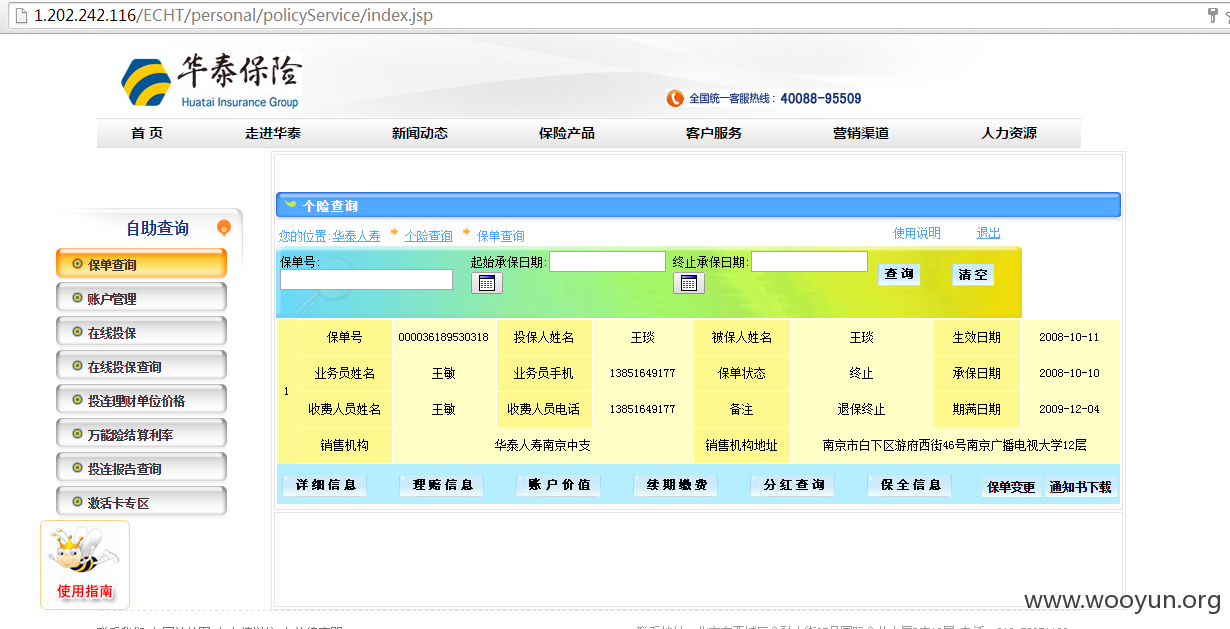Open the end date calendar picker icon
The height and width of the screenshot is (629, 1230).
pos(689,283)
